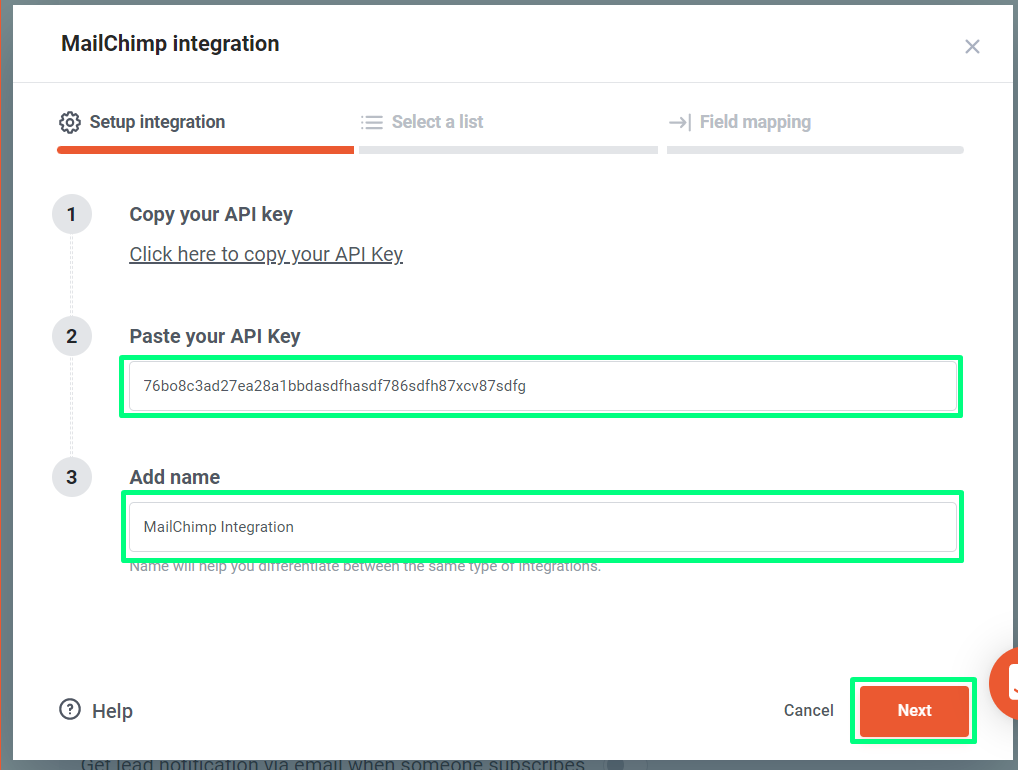The width and height of the screenshot is (1018, 770).
Task: Click the MailChimp integration dialog title
Action: click(x=170, y=44)
